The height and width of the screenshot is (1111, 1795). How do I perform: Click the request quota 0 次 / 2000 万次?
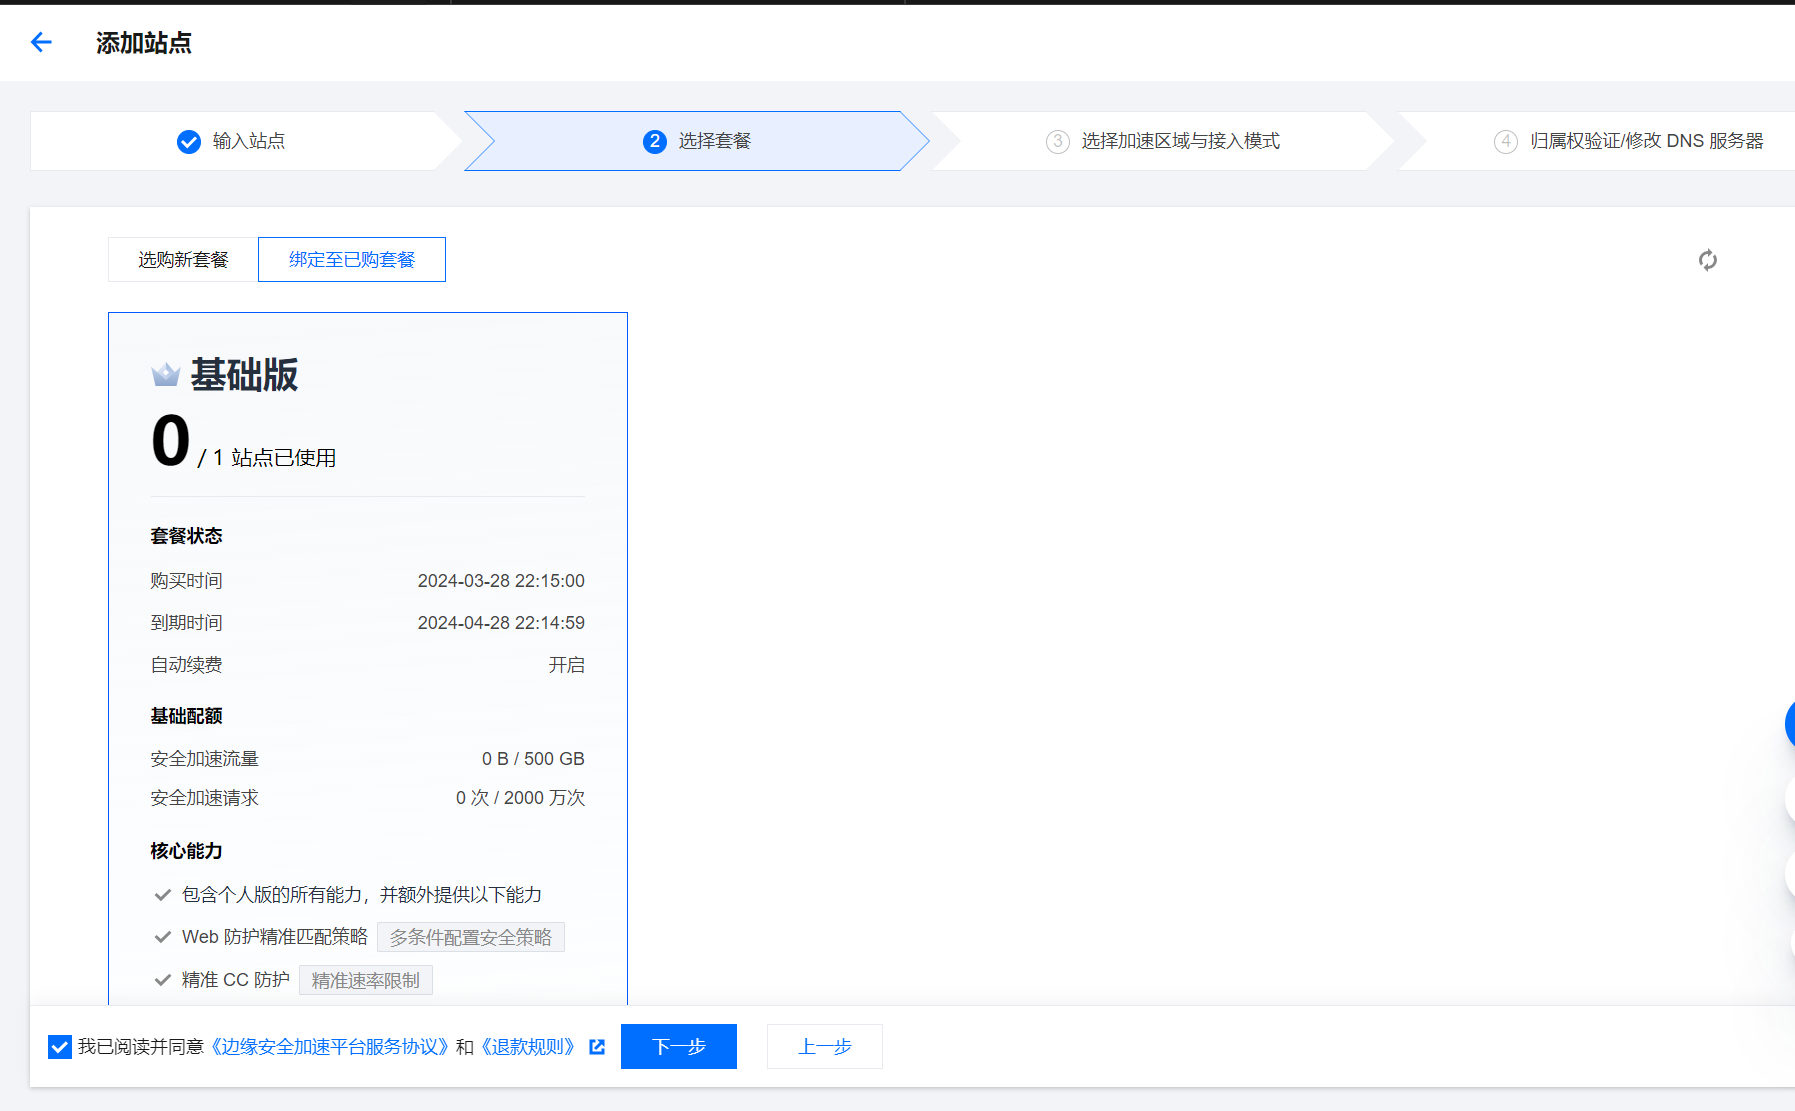click(520, 798)
